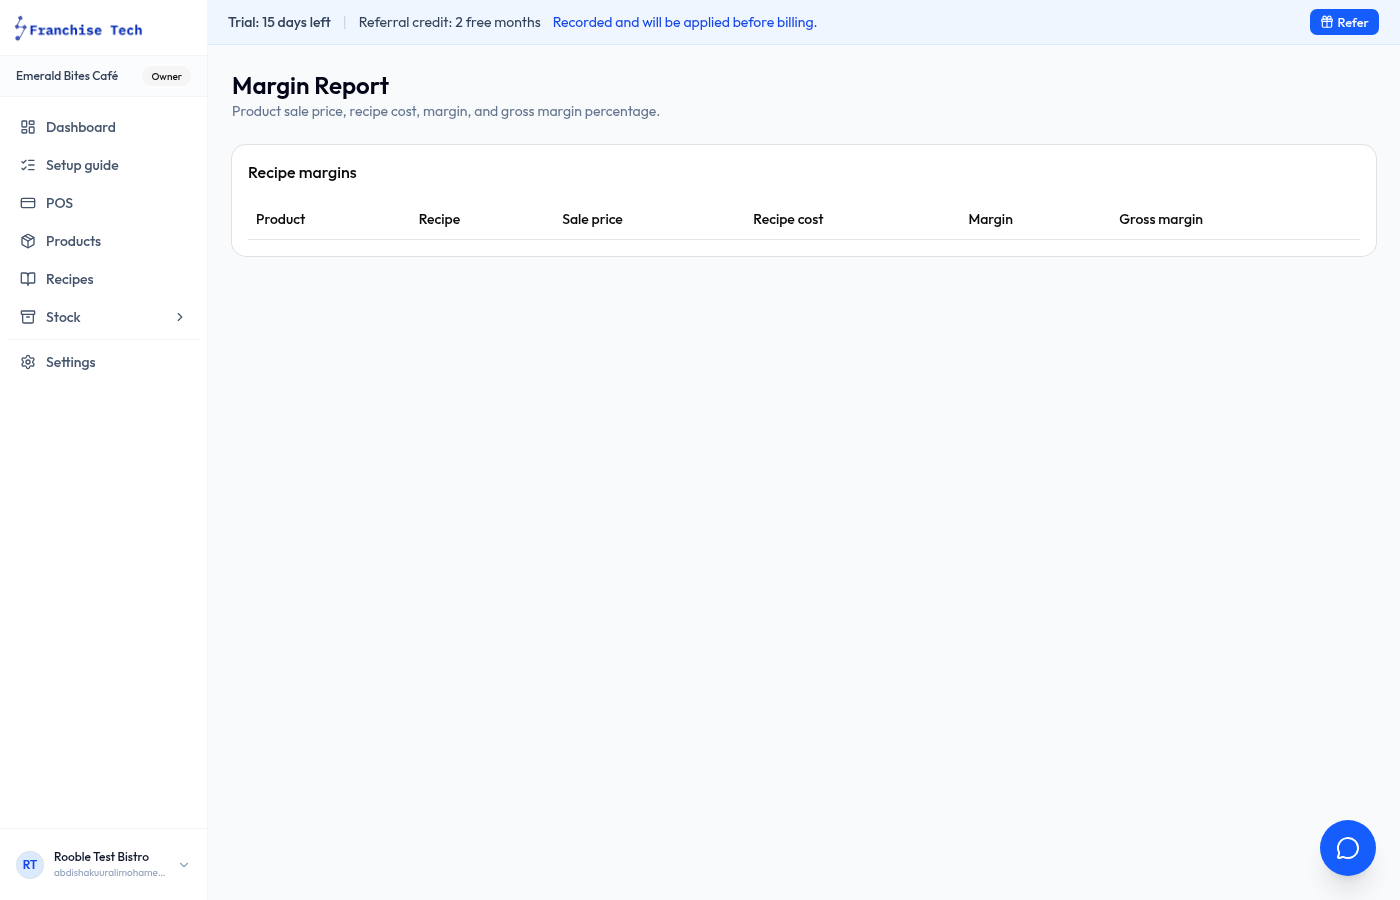Navigate to Products
The image size is (1400, 900).
coord(104,241)
